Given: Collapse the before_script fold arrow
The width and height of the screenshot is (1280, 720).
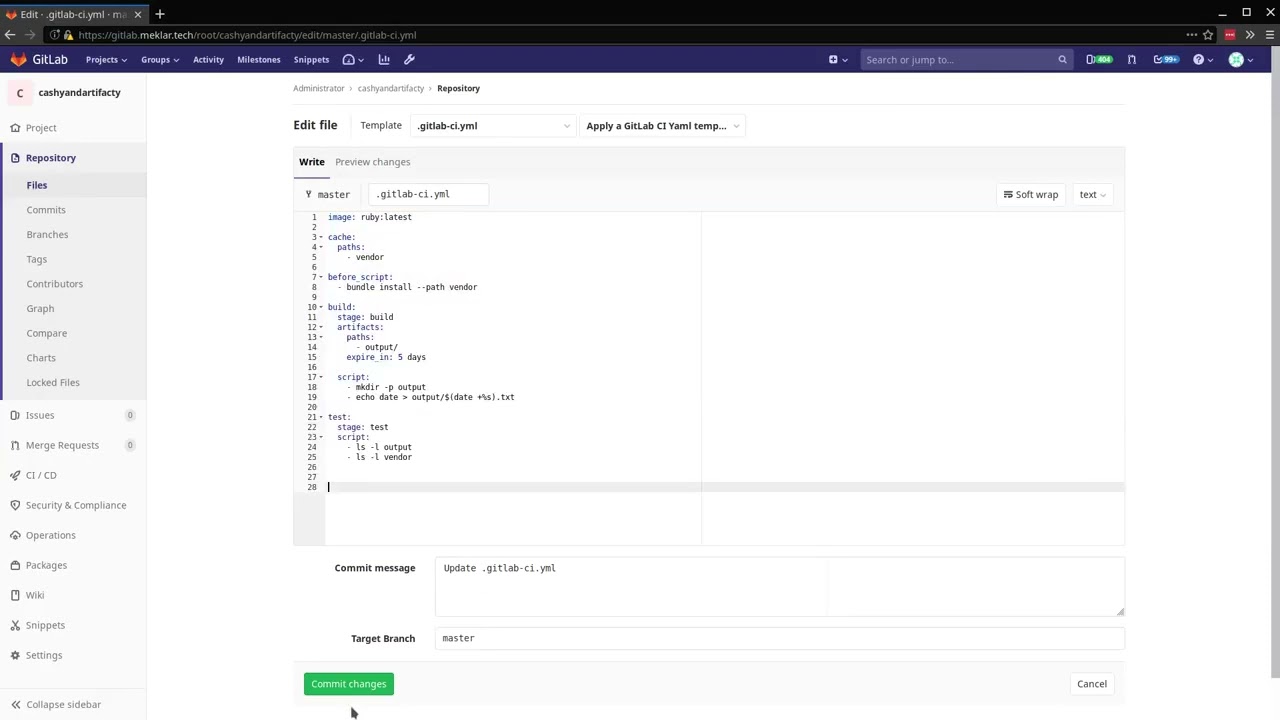Looking at the screenshot, I should pyautogui.click(x=321, y=277).
